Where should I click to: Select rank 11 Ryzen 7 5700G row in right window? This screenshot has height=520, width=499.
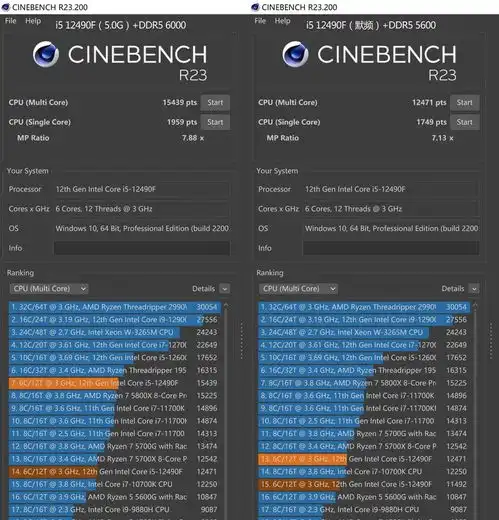364,434
